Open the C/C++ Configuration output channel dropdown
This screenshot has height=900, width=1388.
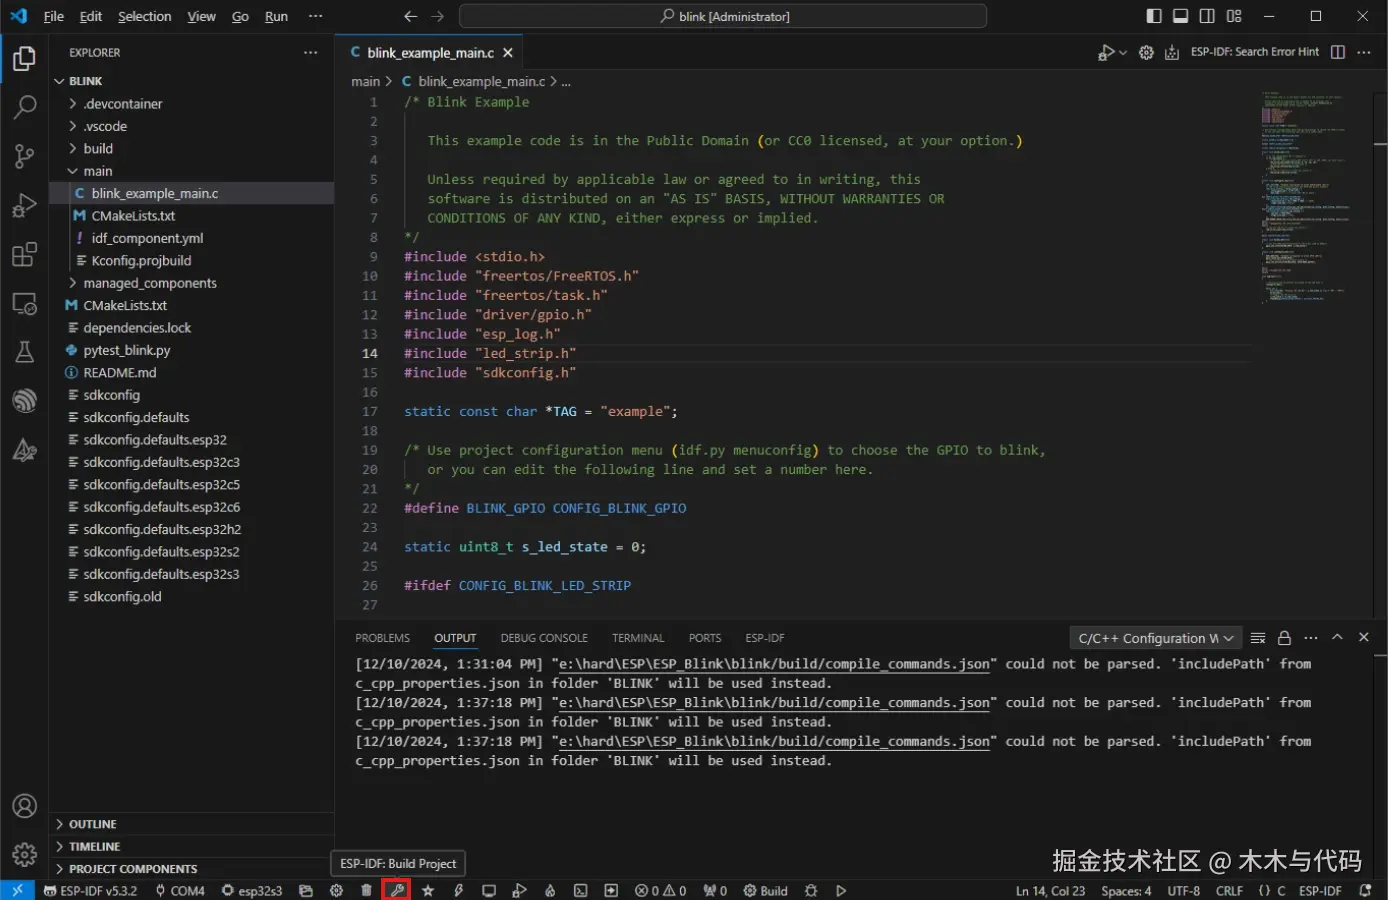pos(1156,638)
